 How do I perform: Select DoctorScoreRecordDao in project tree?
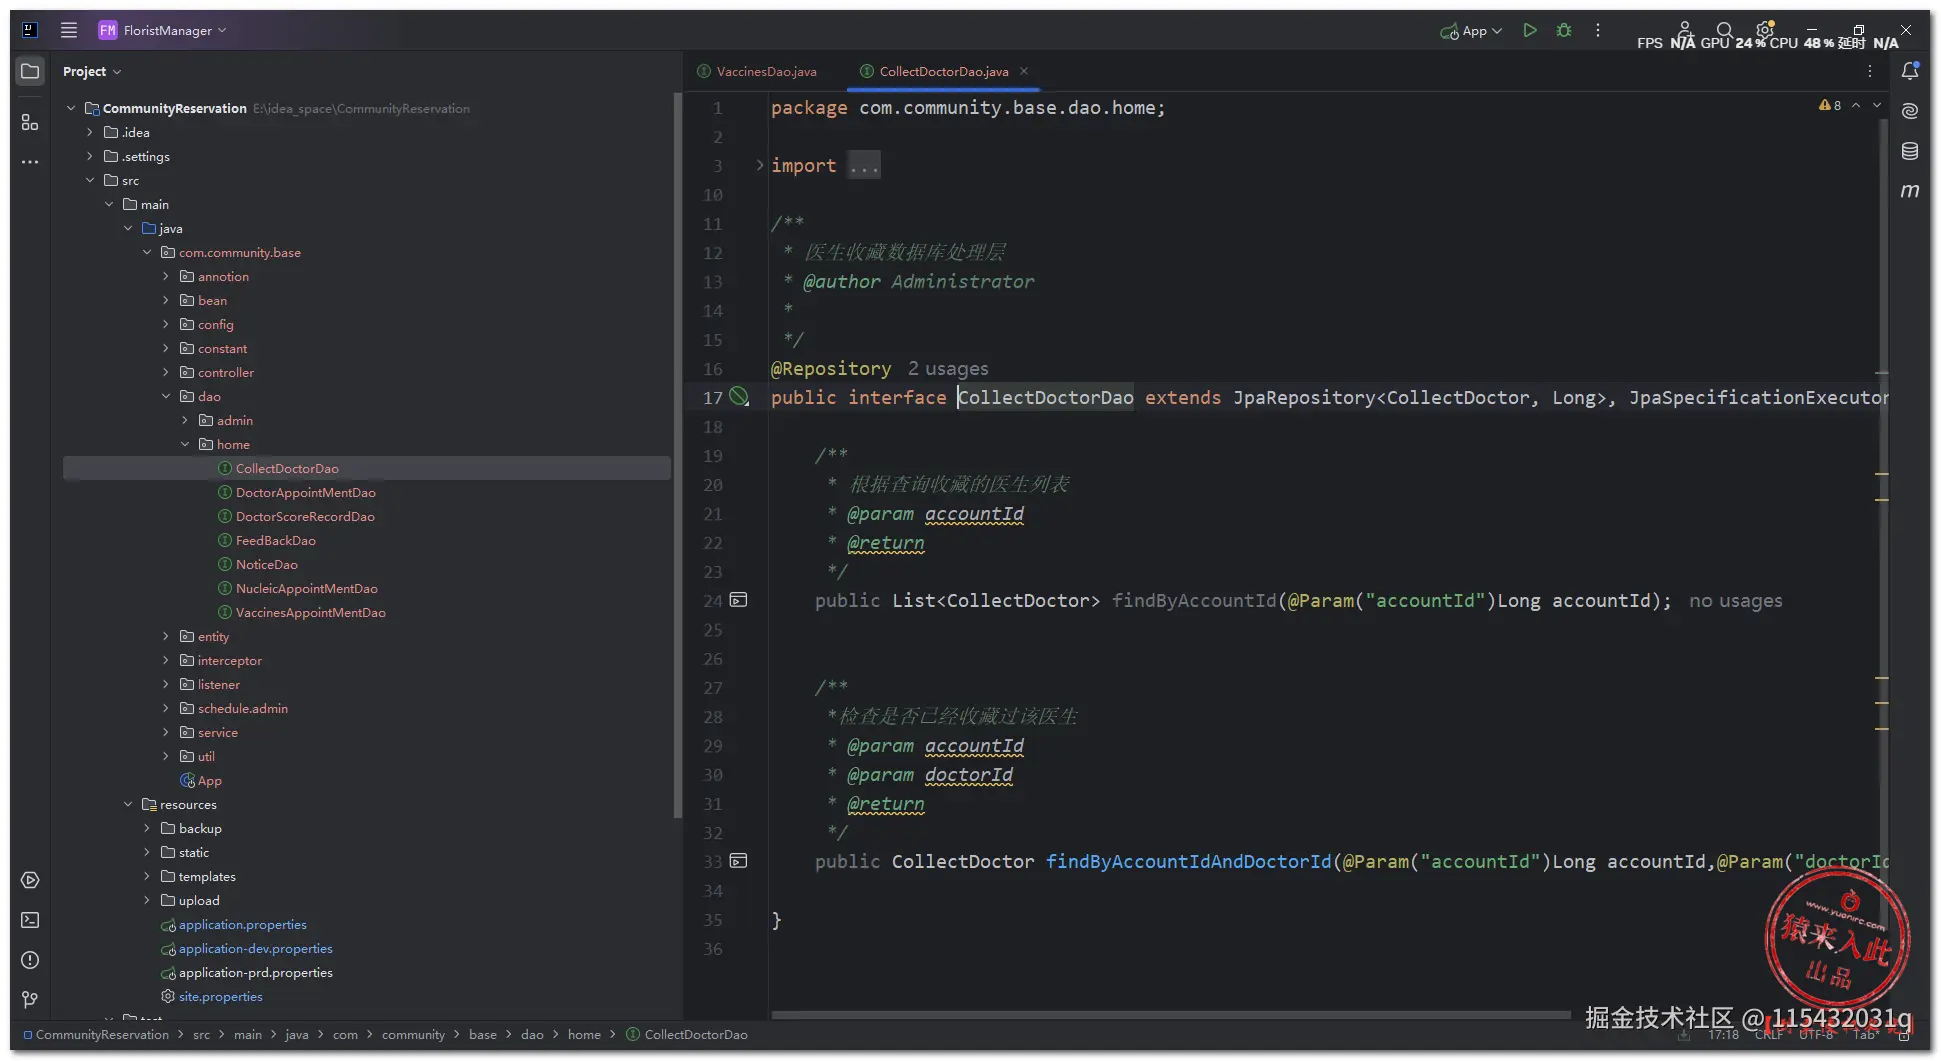tap(305, 516)
